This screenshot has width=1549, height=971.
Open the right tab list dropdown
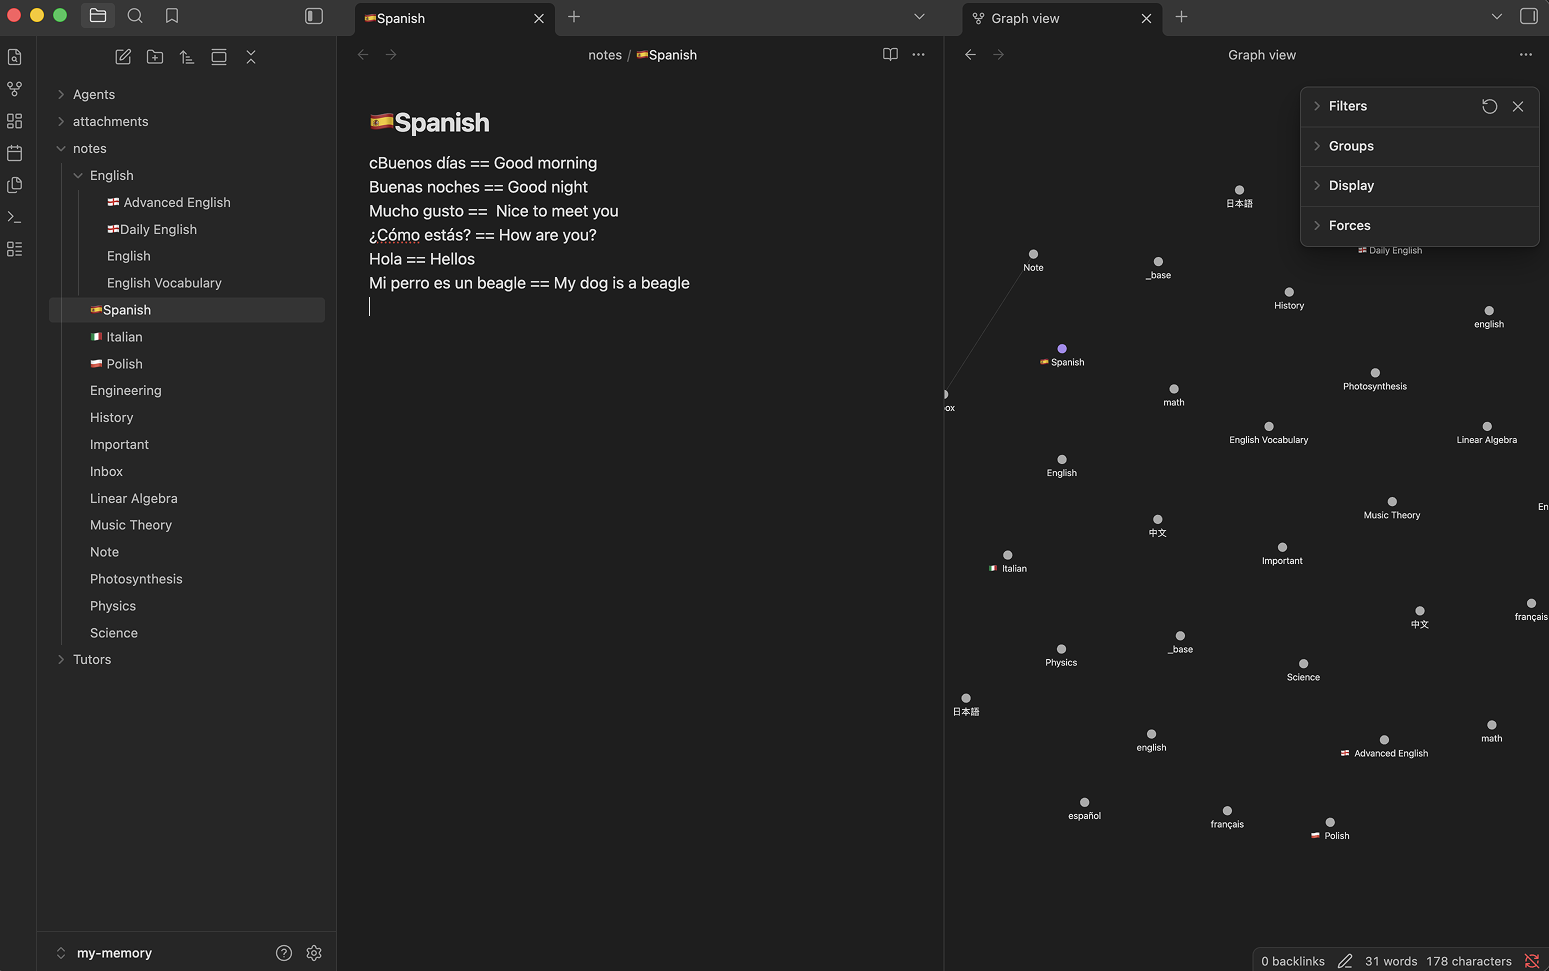(x=1496, y=17)
